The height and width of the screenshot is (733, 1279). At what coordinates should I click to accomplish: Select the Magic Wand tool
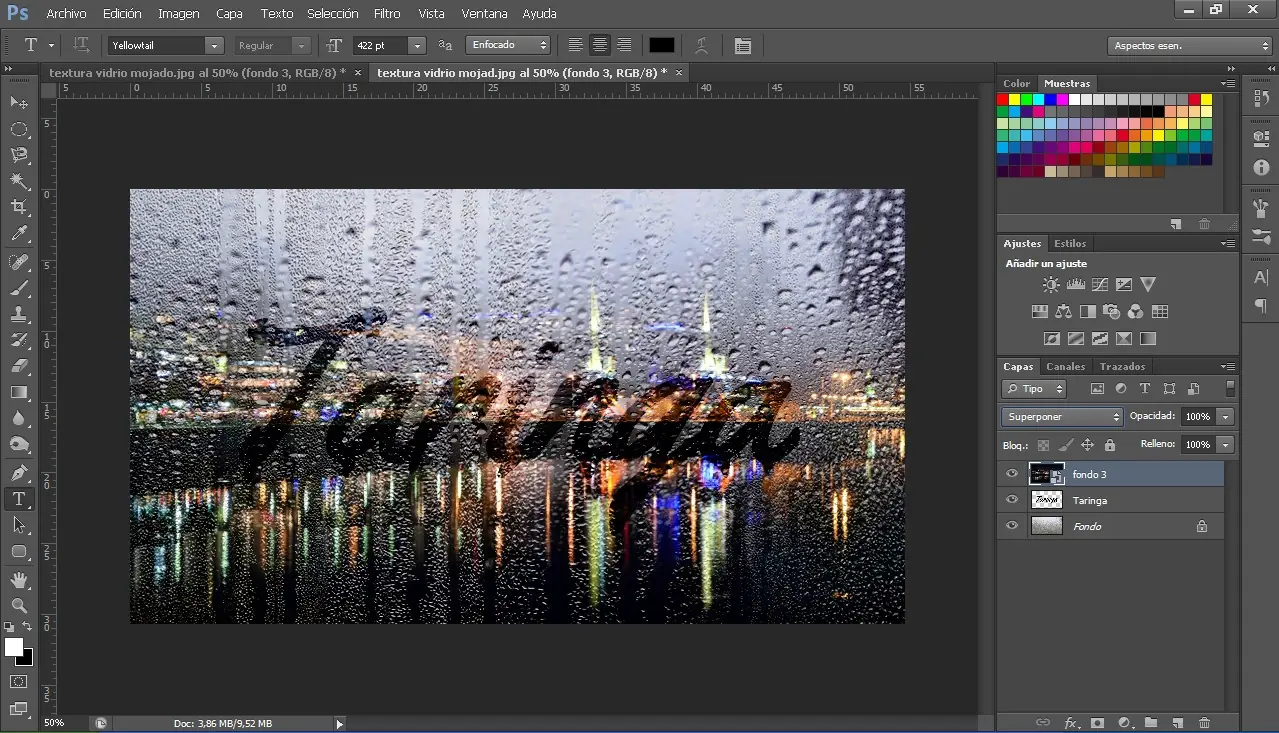pyautogui.click(x=19, y=181)
